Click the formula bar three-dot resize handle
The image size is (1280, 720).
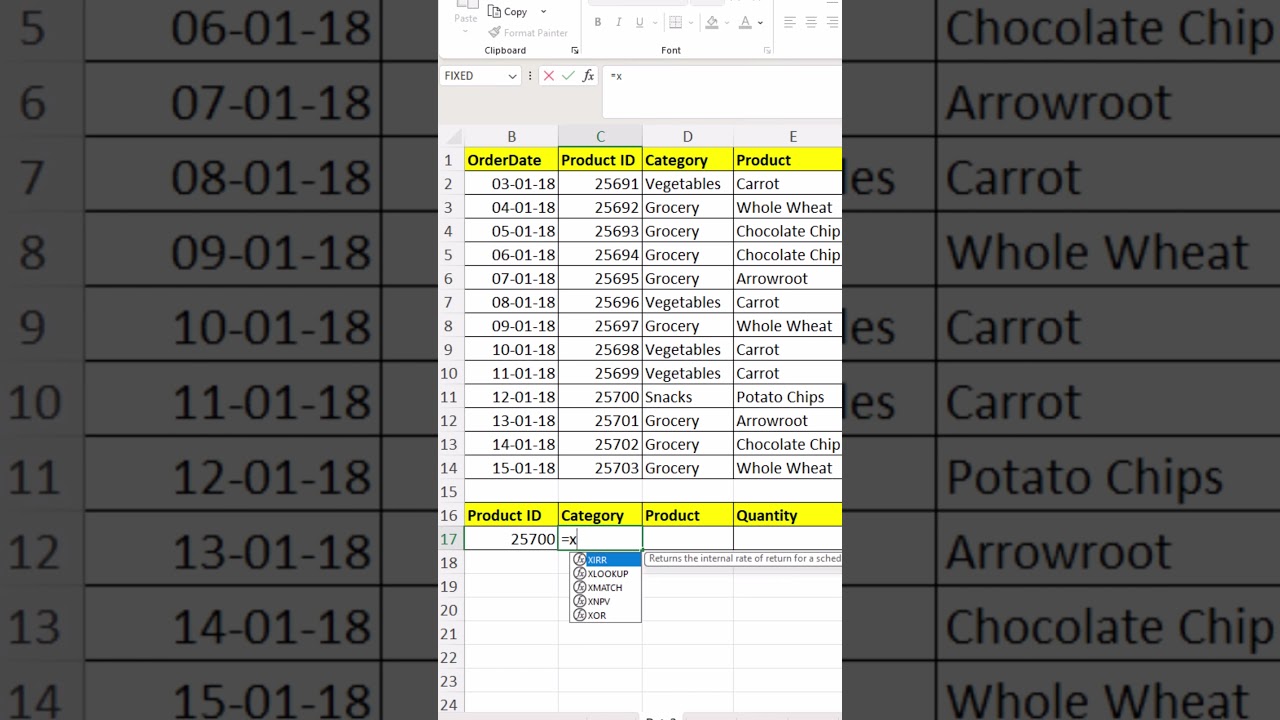pos(530,76)
